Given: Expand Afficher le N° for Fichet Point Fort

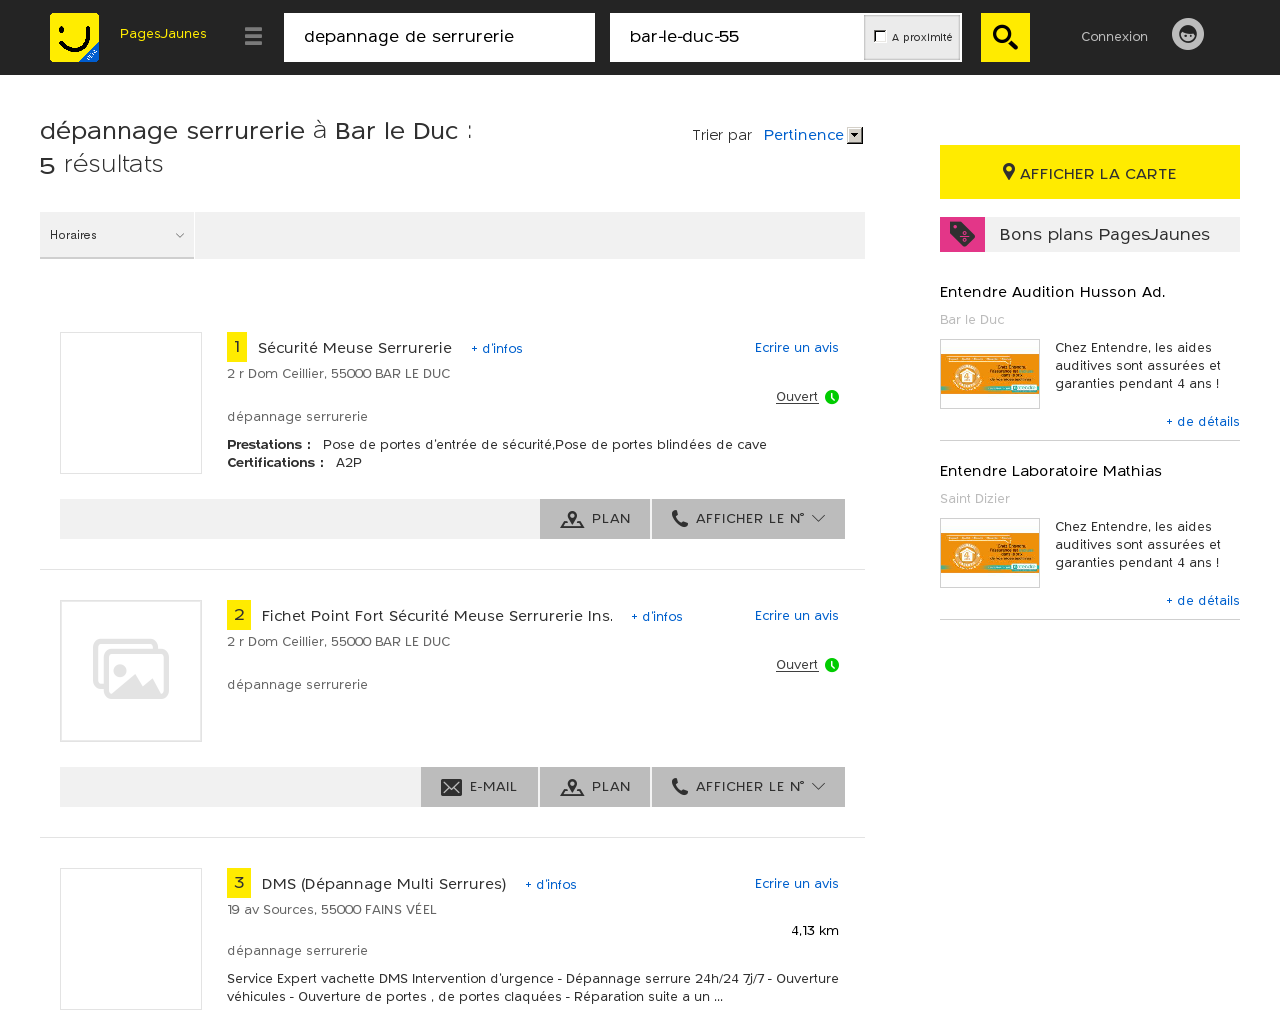Looking at the screenshot, I should point(748,787).
